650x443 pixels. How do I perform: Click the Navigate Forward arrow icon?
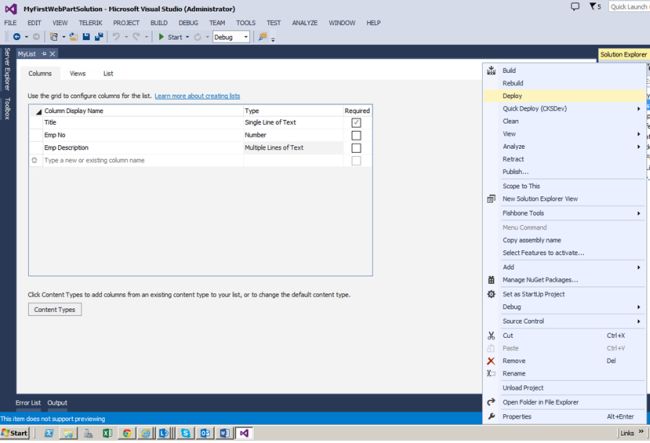[36, 37]
